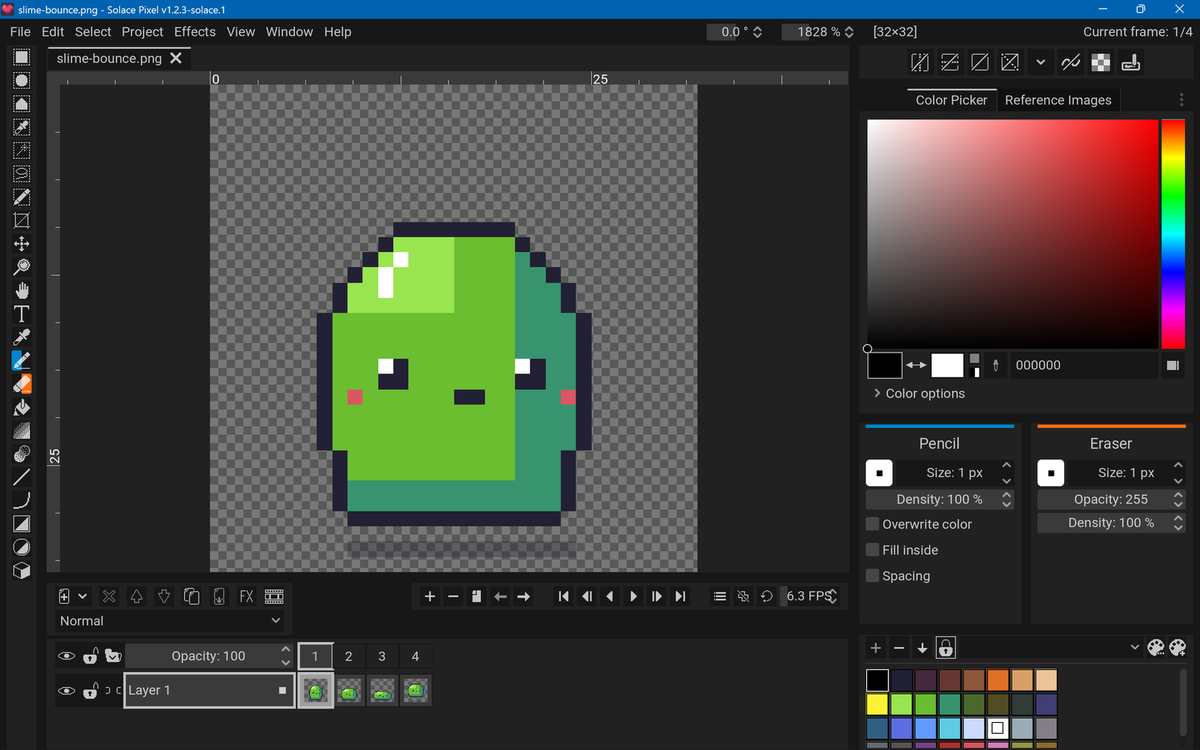This screenshot has width=1200, height=750.
Task: Hide Layer 1 using eye icon
Action: 66,691
